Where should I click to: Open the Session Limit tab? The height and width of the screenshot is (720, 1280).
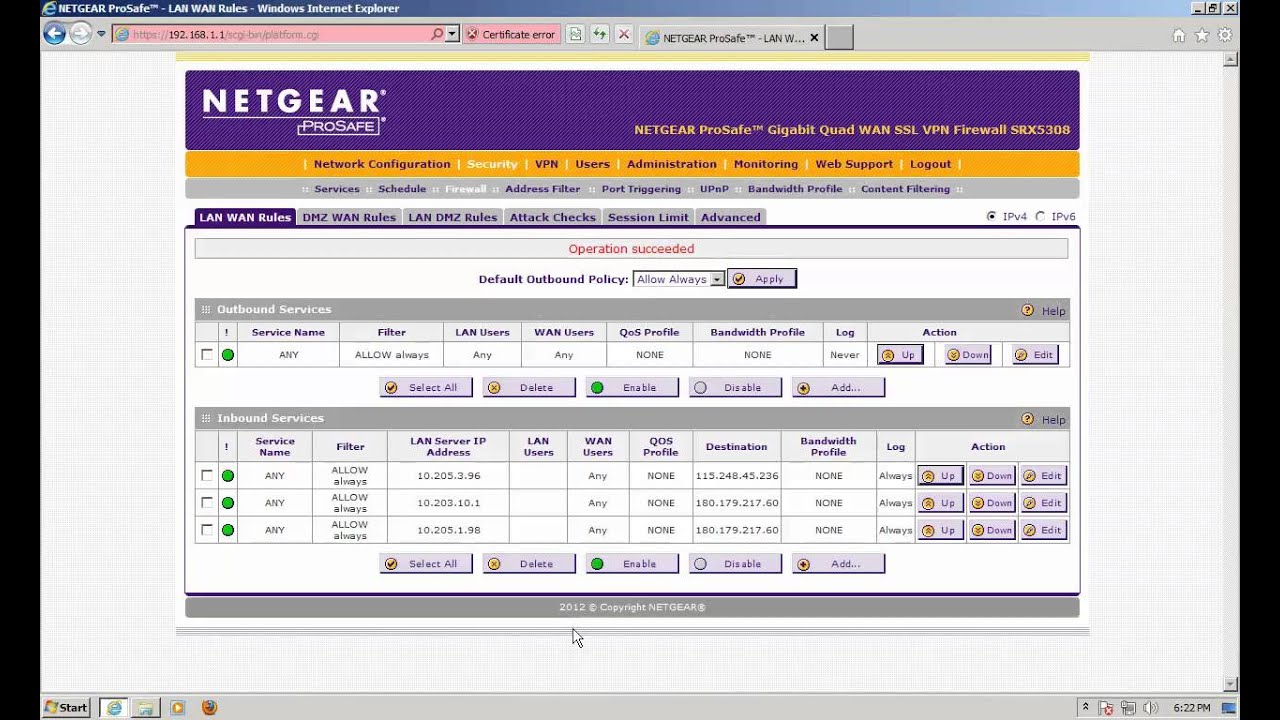pyautogui.click(x=648, y=217)
